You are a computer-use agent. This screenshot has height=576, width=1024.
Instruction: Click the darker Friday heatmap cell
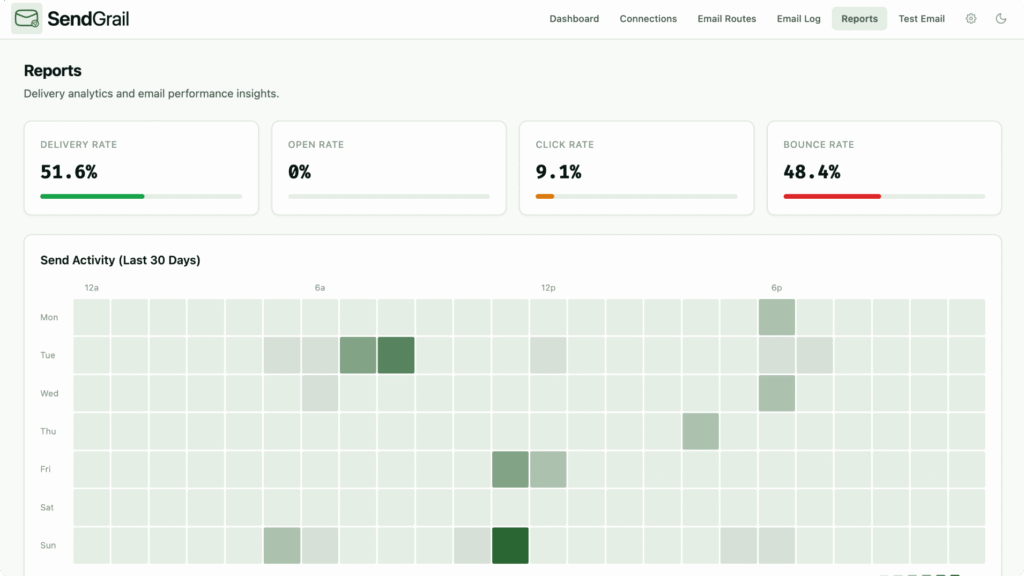click(510, 469)
